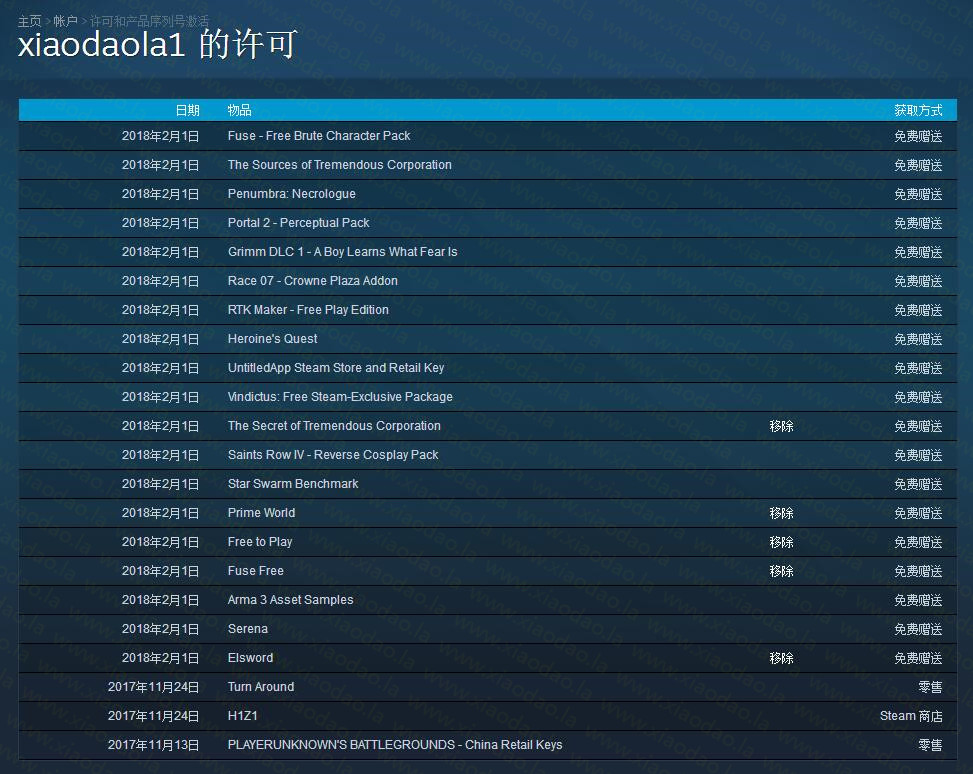This screenshot has width=973, height=774.
Task: Click the 2017年11月13日 date cell
Action: 154,745
